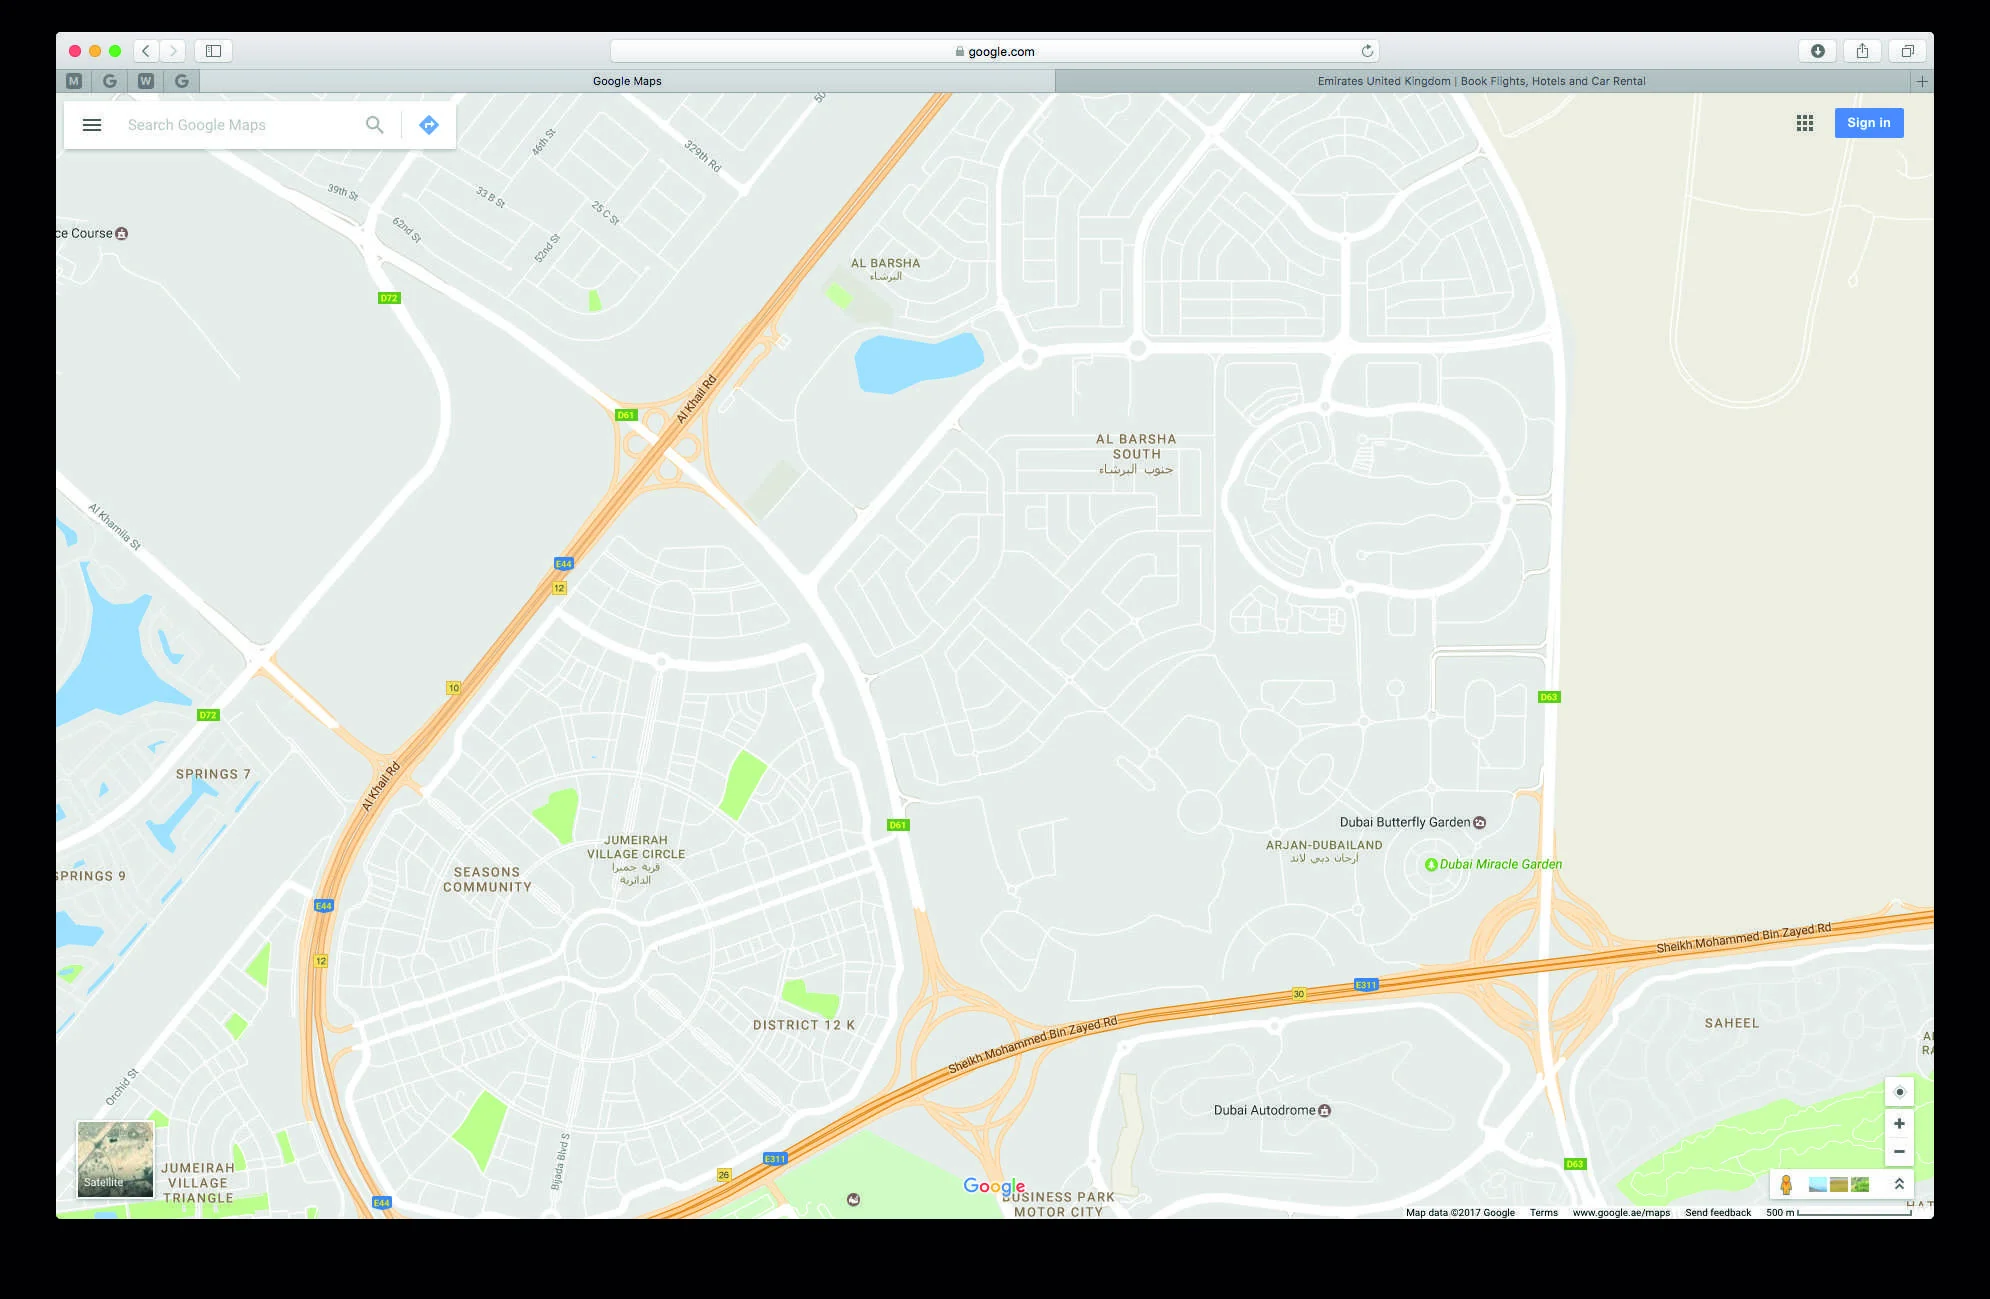Reload the page
The width and height of the screenshot is (1990, 1299).
point(1367,51)
